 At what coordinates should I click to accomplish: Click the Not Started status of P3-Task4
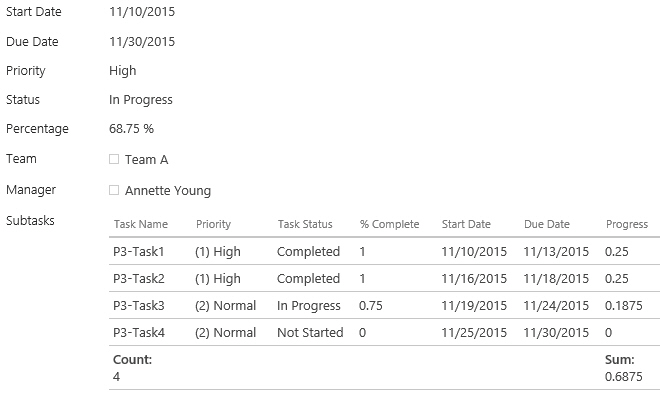click(310, 332)
